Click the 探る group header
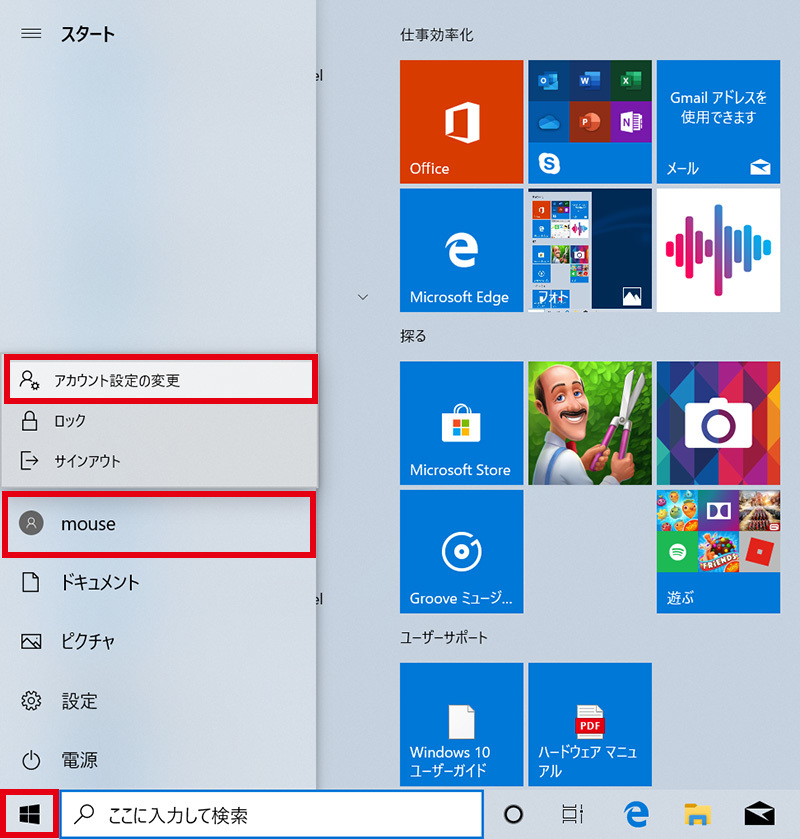 coord(413,336)
